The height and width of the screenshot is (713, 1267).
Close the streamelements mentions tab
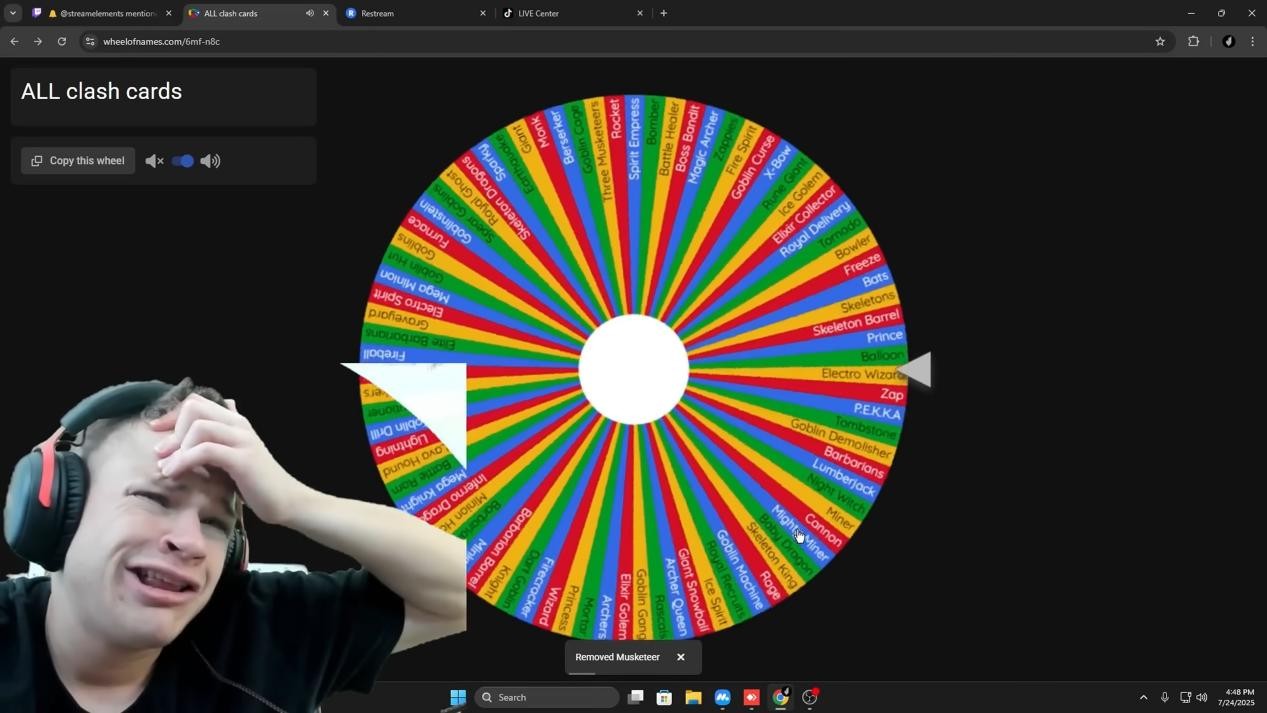[x=168, y=13]
